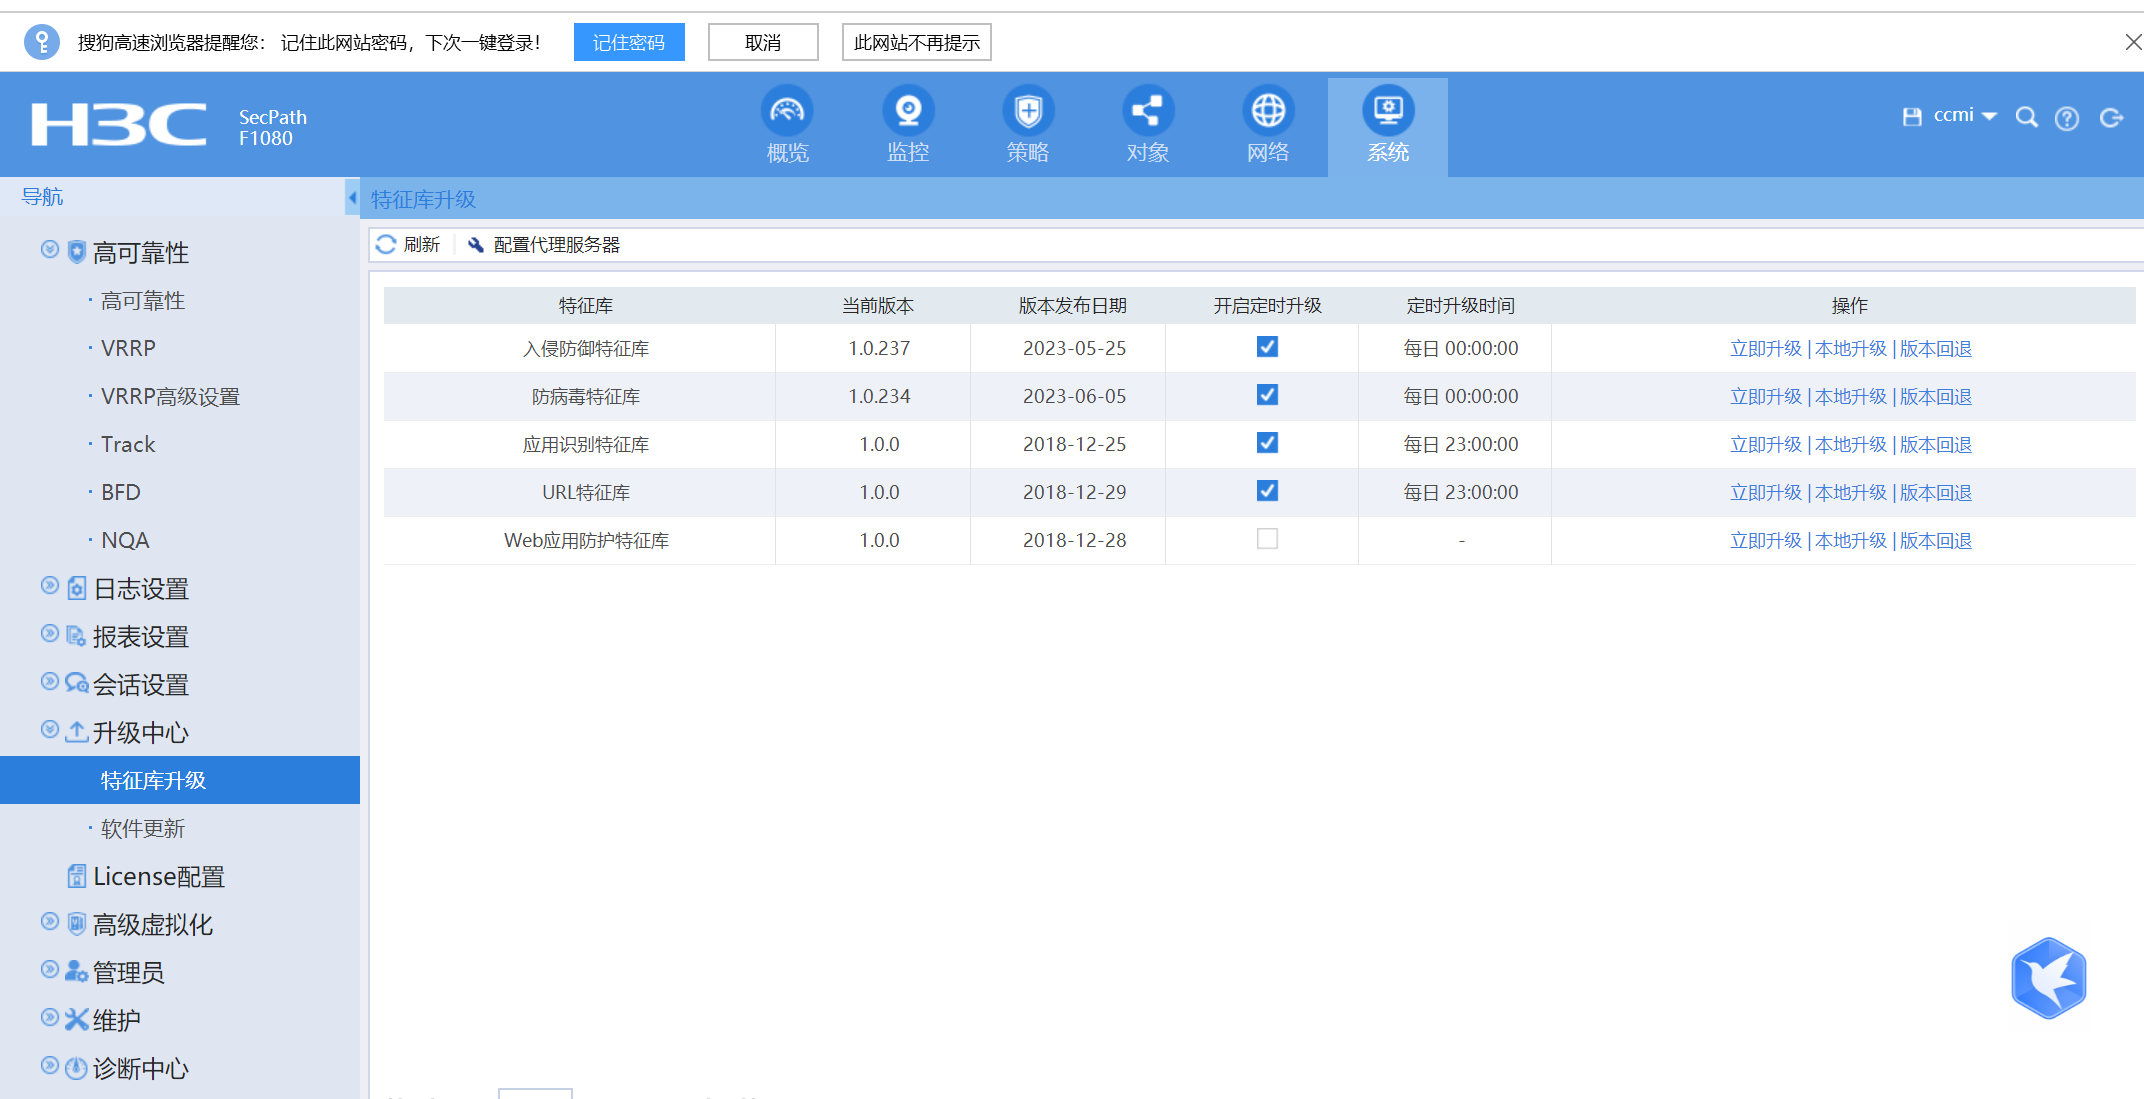2144x1099 pixels.
Task: Enable scheduled upgrade for Web应用防护特征库
Action: [1267, 539]
